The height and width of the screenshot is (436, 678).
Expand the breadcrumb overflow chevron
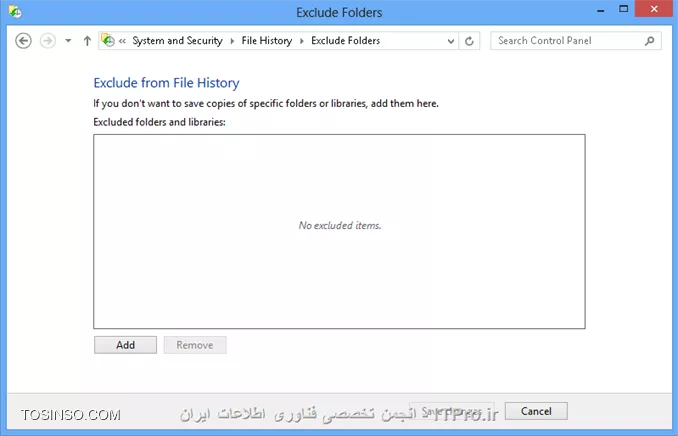122,41
